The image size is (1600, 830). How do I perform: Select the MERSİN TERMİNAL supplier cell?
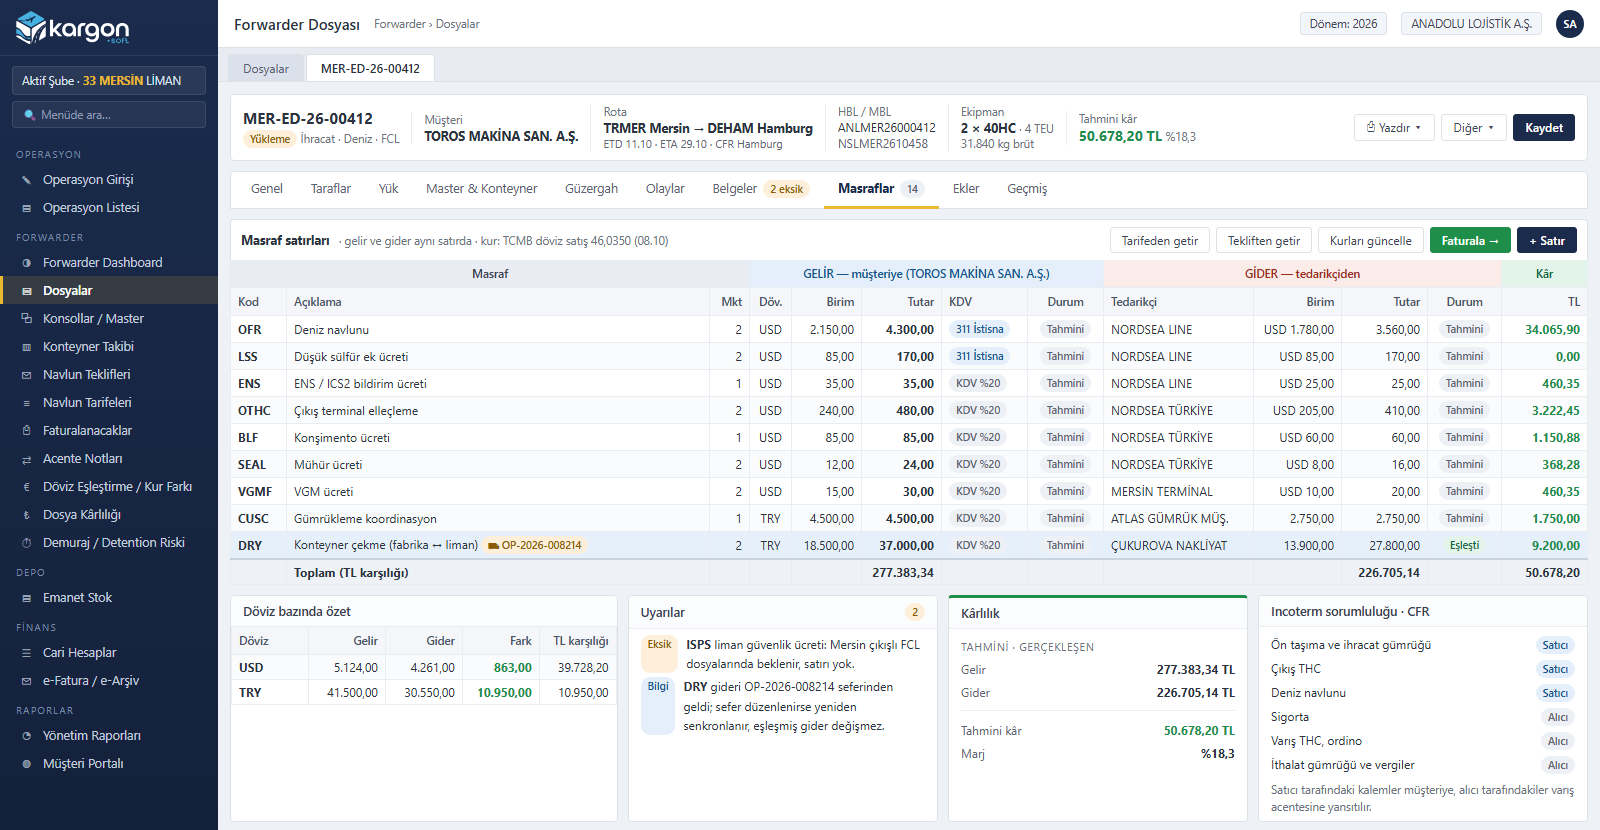[x=1178, y=492]
